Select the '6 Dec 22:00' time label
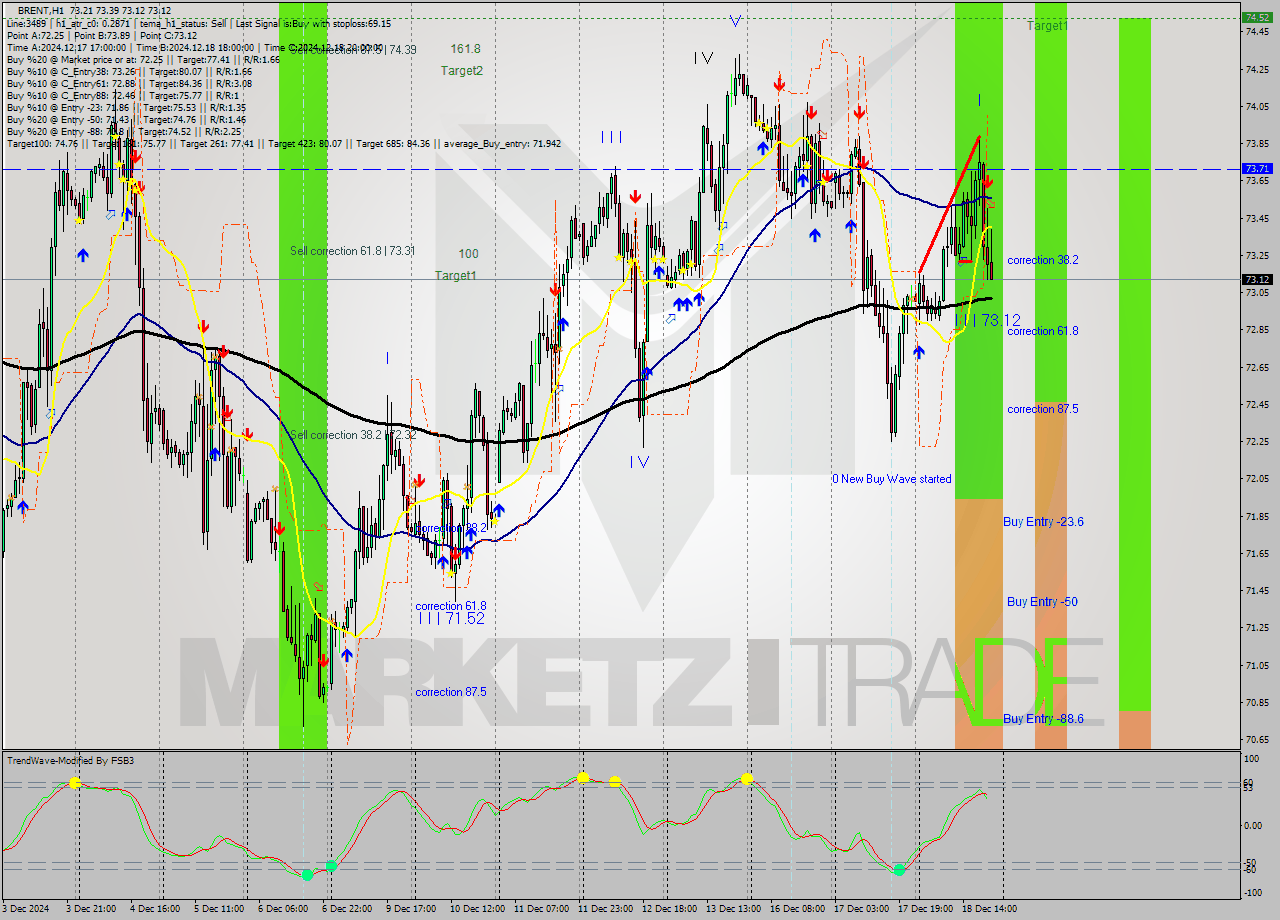The width and height of the screenshot is (1280, 920). [347, 909]
